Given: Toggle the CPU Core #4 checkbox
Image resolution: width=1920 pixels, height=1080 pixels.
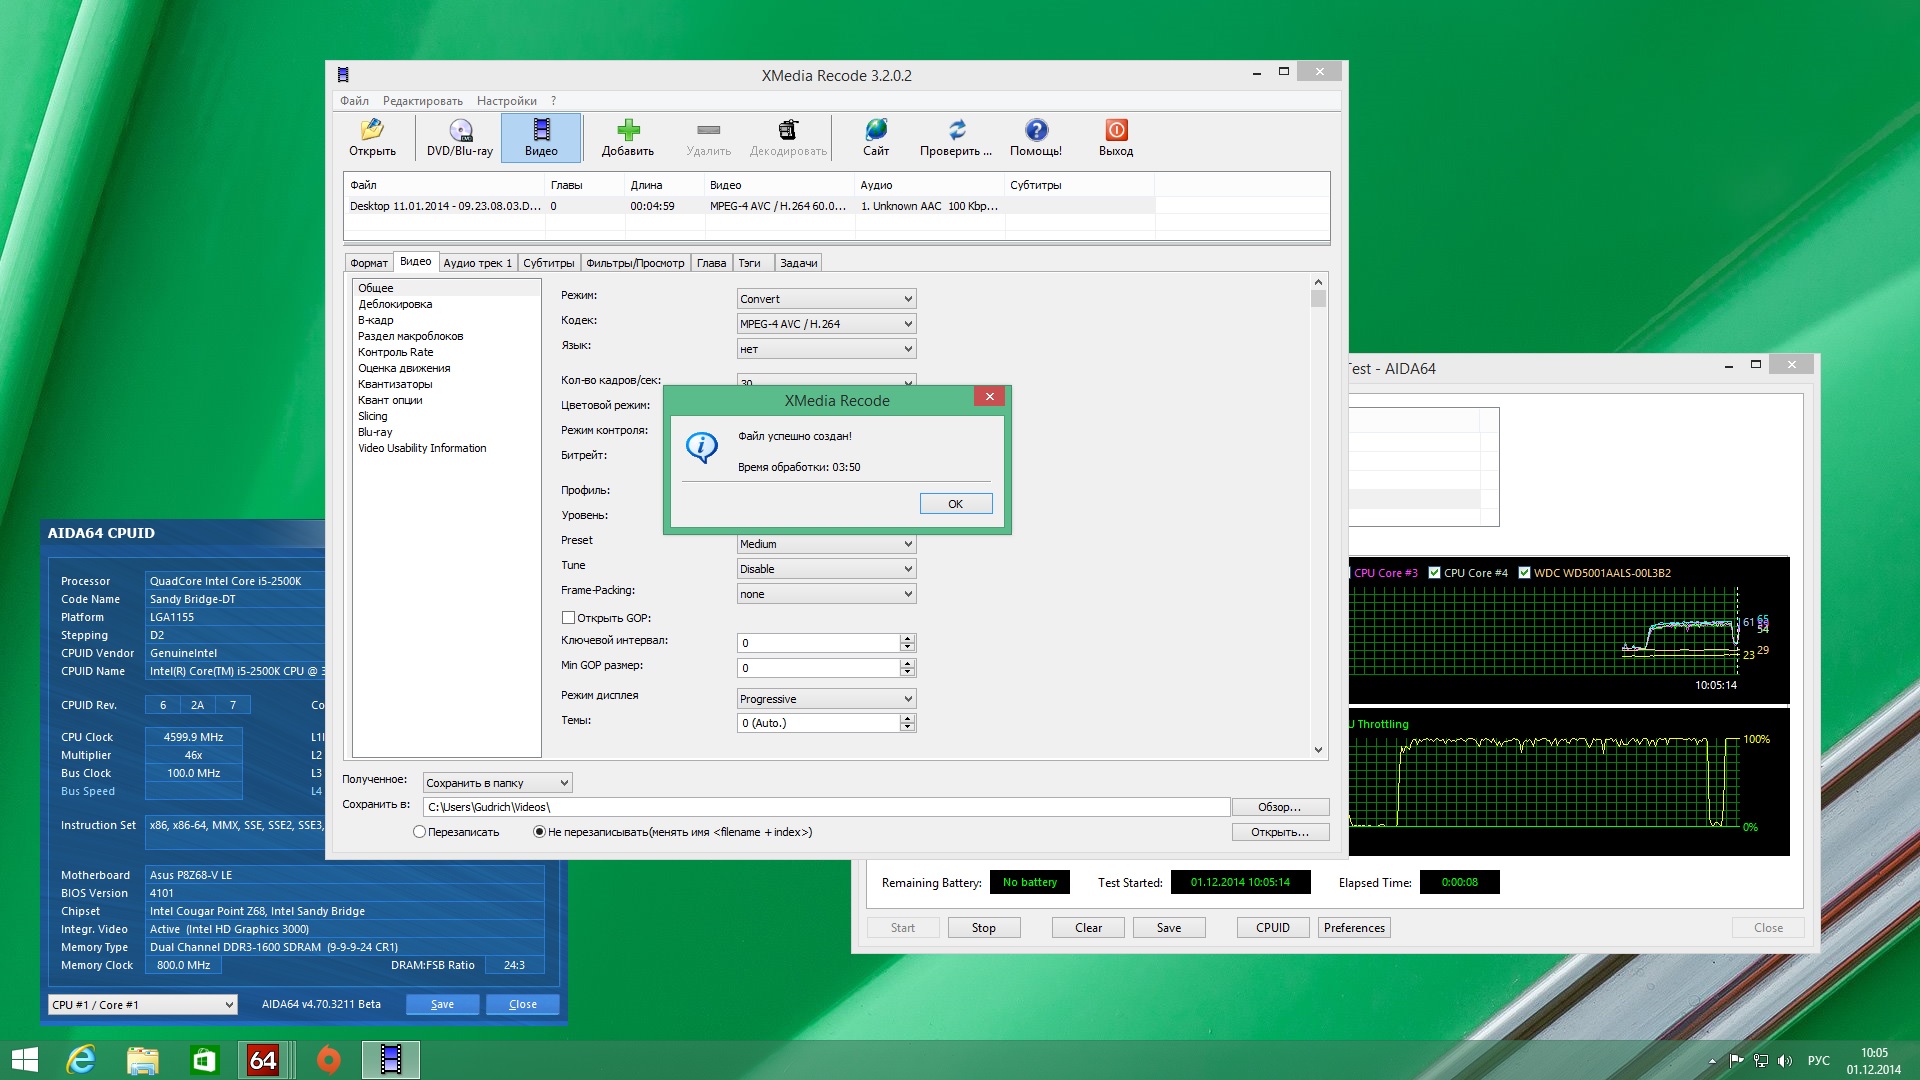Looking at the screenshot, I should [1434, 573].
